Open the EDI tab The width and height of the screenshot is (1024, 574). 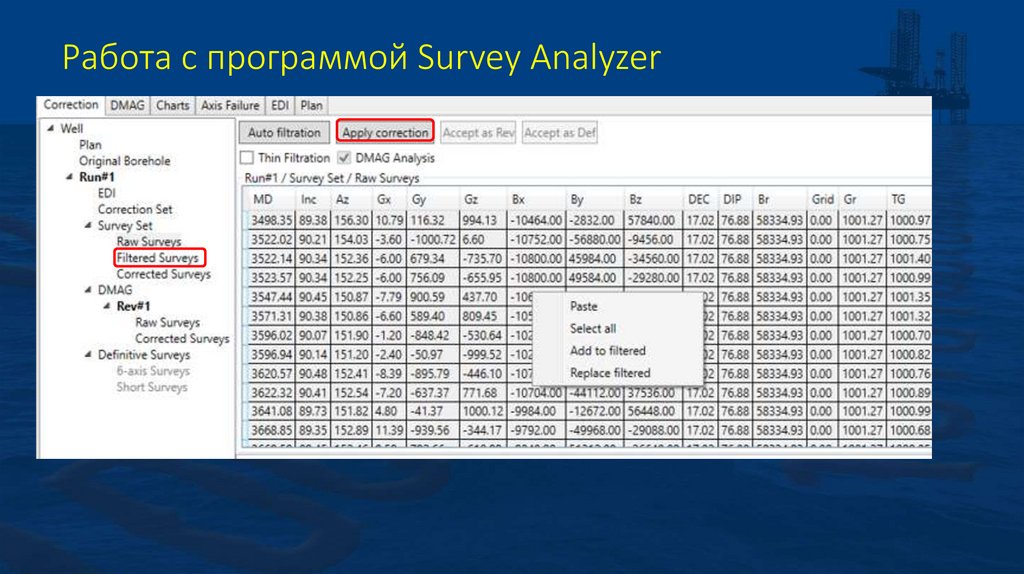point(280,105)
